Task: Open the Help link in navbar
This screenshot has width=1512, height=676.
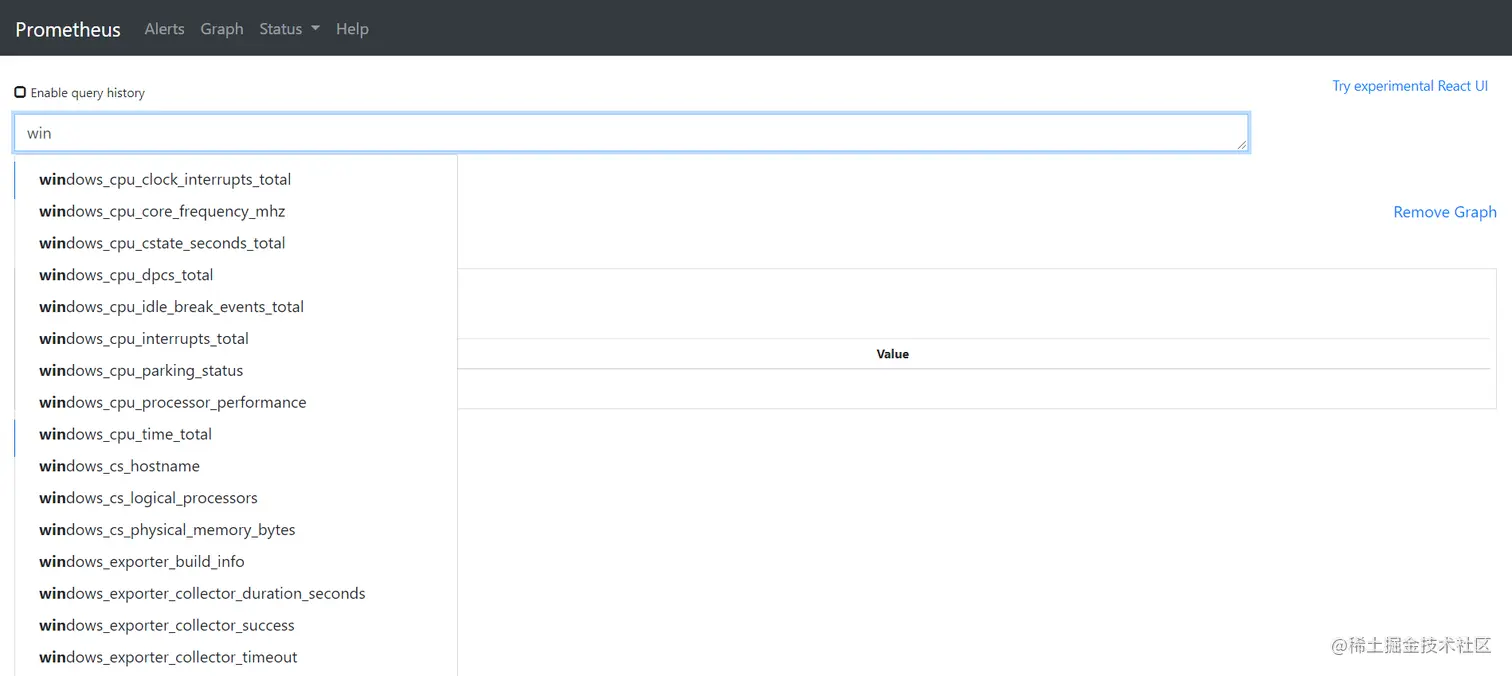Action: (x=352, y=29)
